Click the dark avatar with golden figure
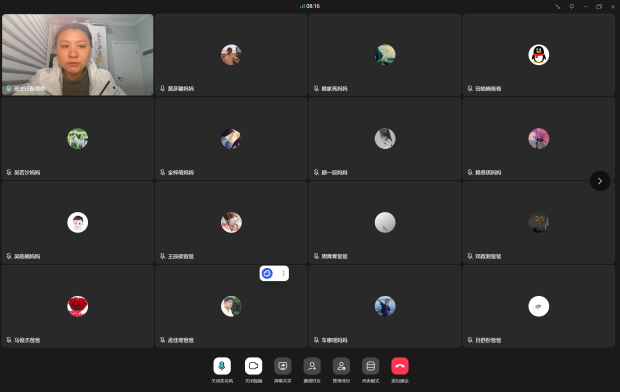Screen dimensions: 620x392 tap(539, 222)
